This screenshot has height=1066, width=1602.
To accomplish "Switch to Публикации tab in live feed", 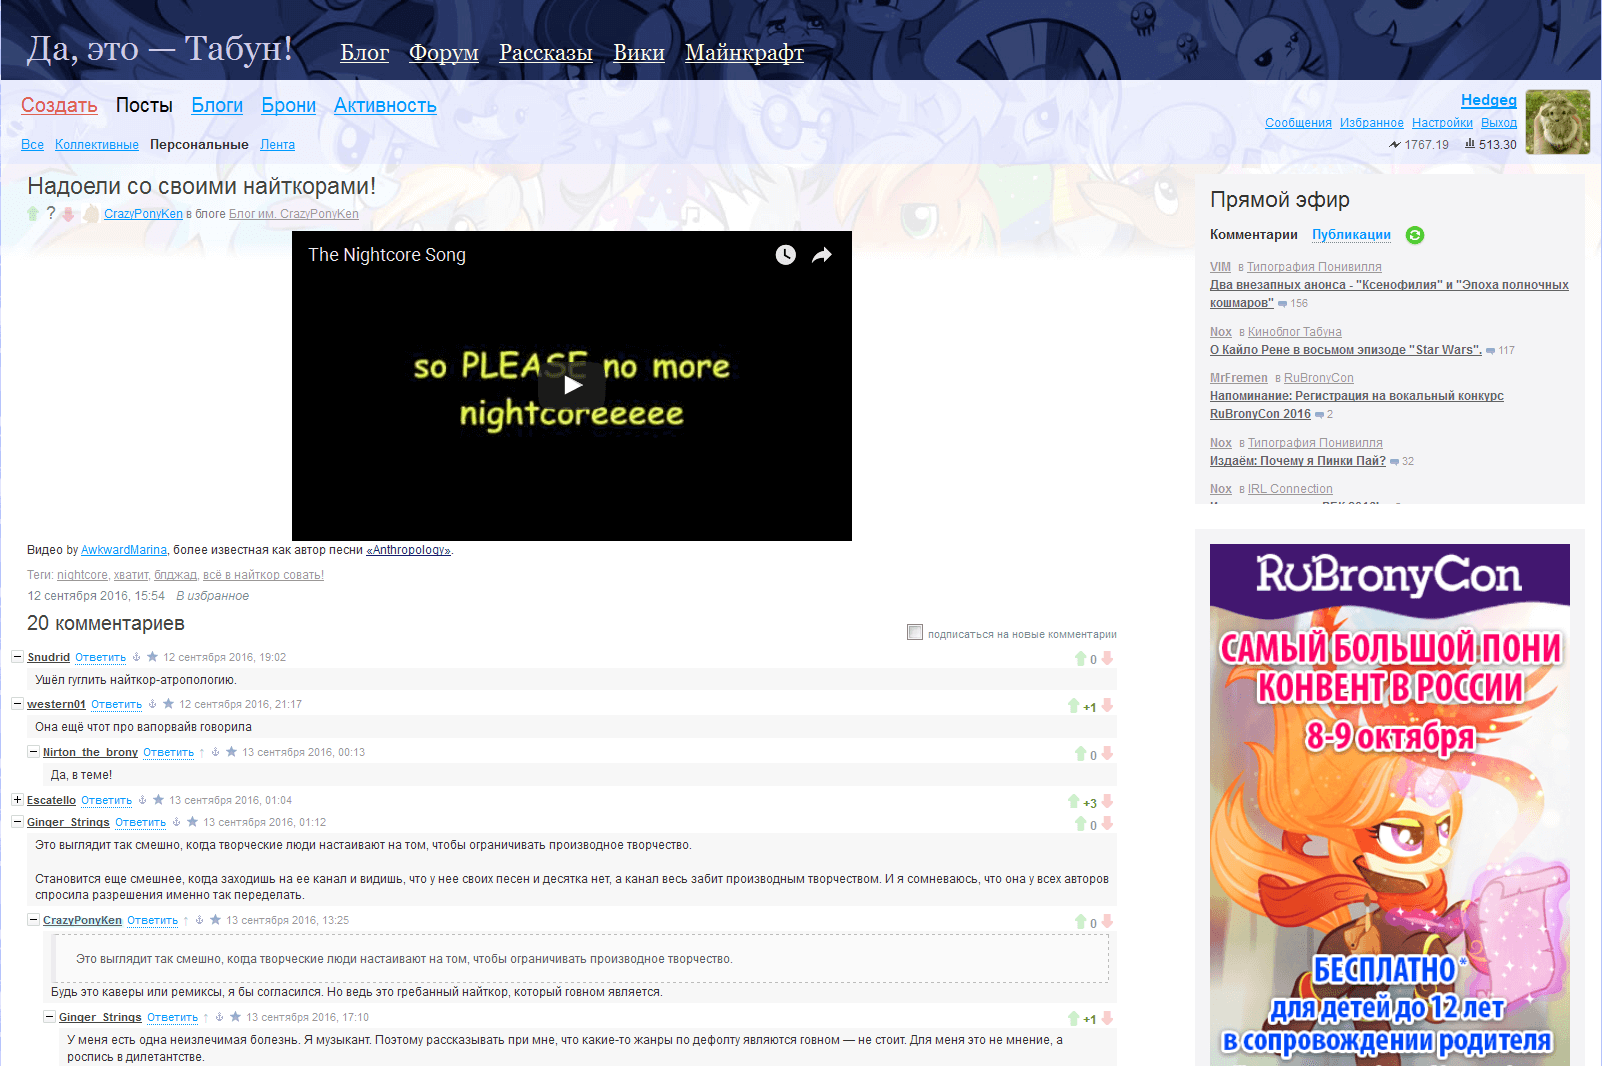I will (x=1351, y=235).
